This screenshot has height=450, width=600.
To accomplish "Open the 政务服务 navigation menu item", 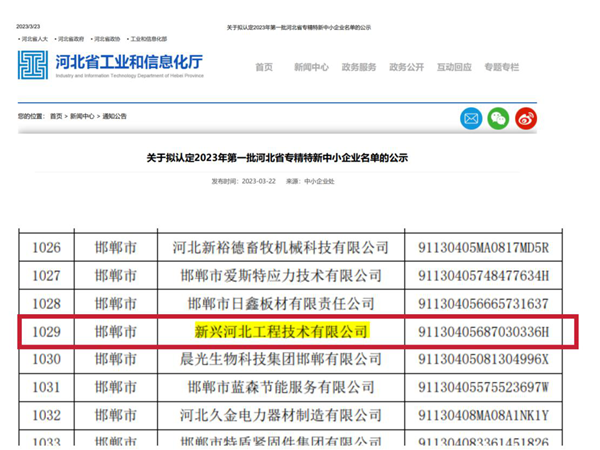I will (359, 67).
